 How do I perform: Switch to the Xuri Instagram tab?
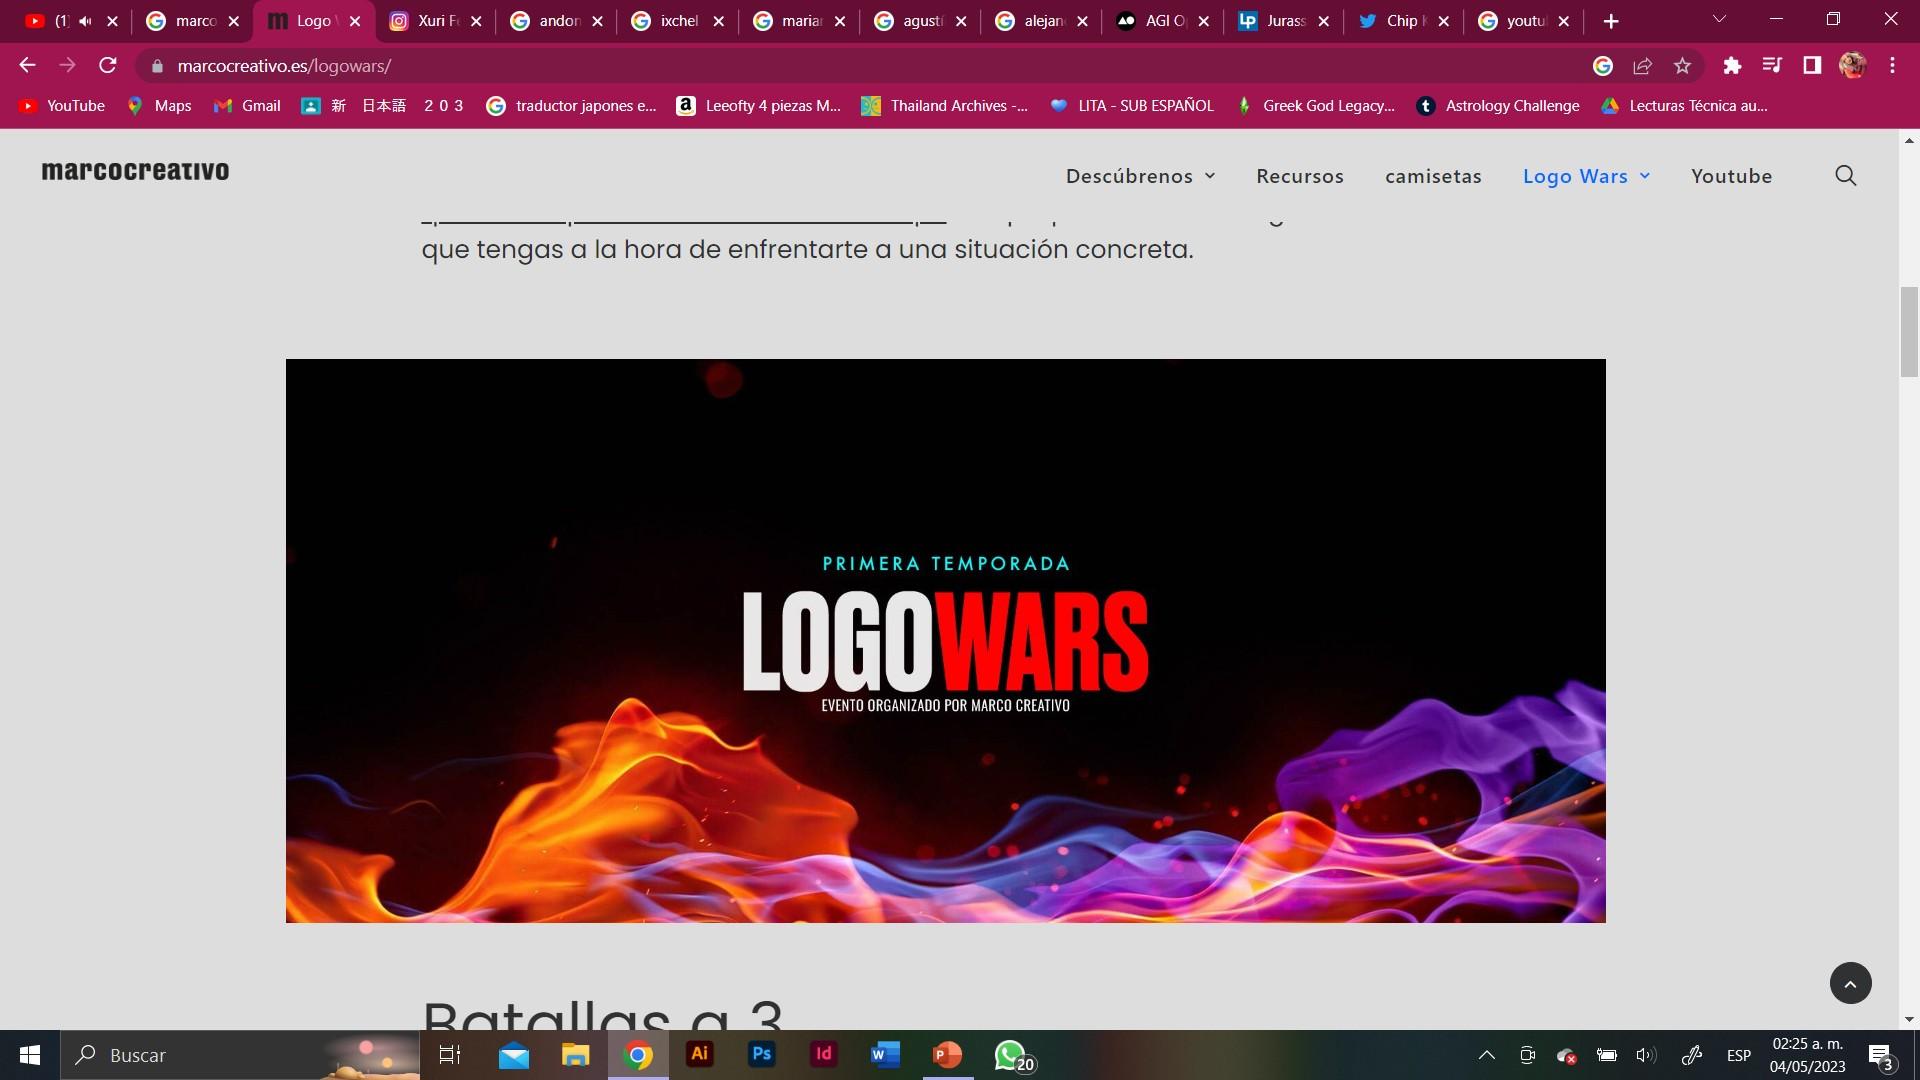point(431,21)
